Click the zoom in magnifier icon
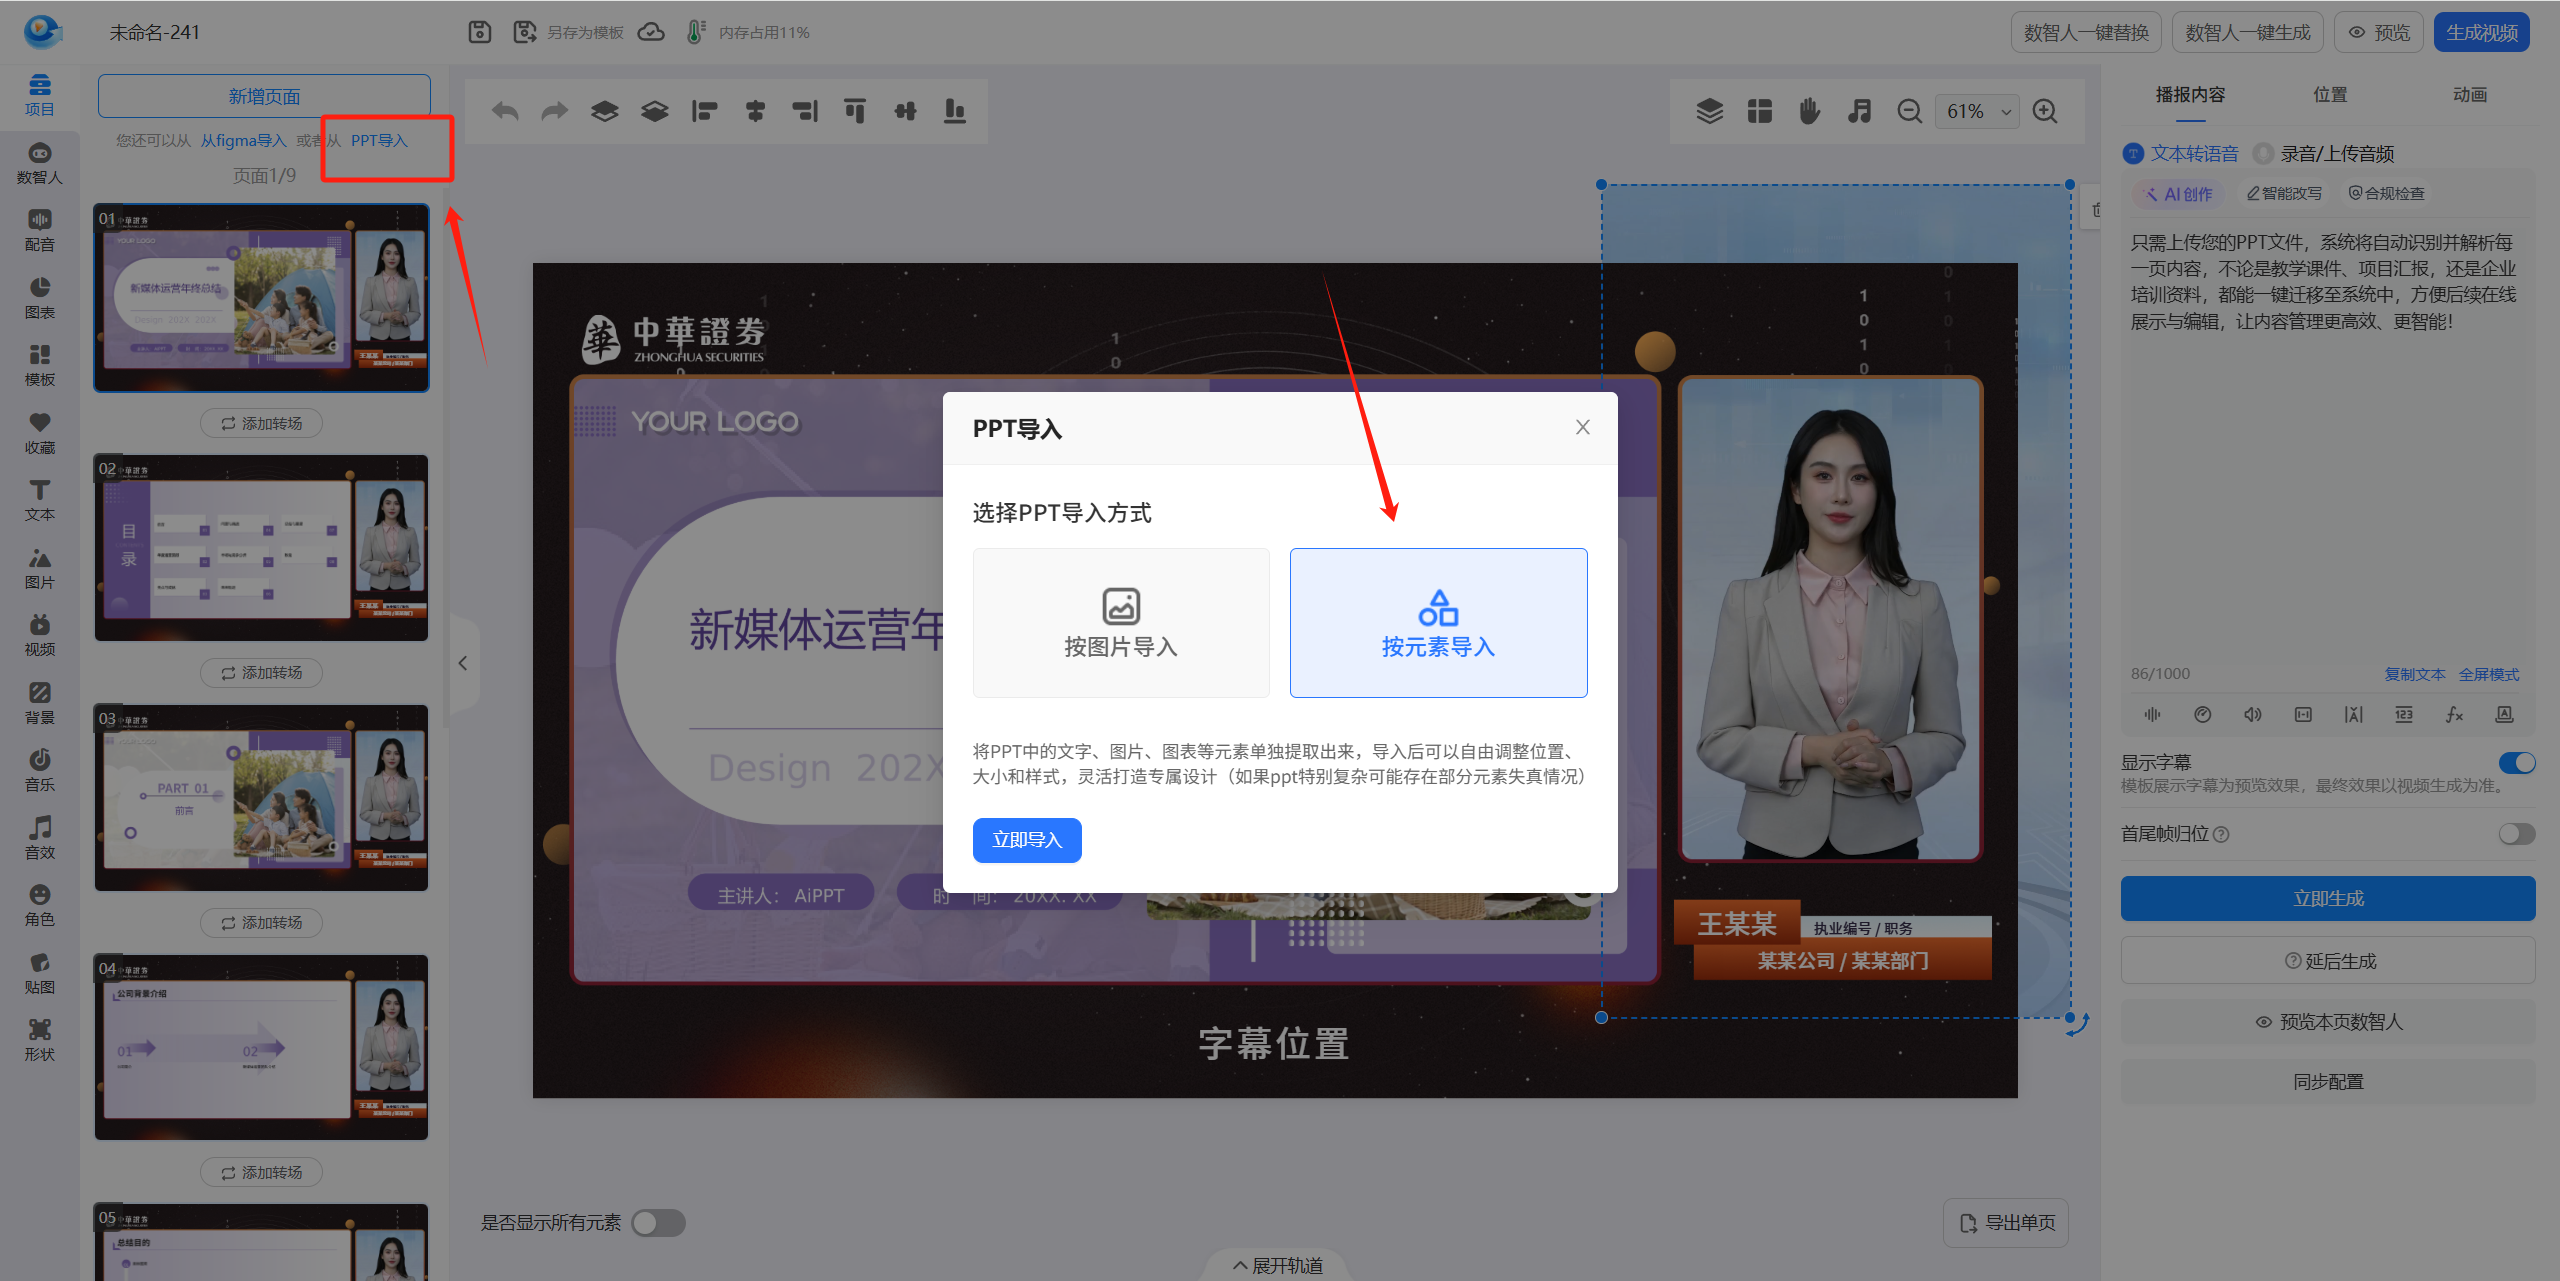 click(2045, 111)
